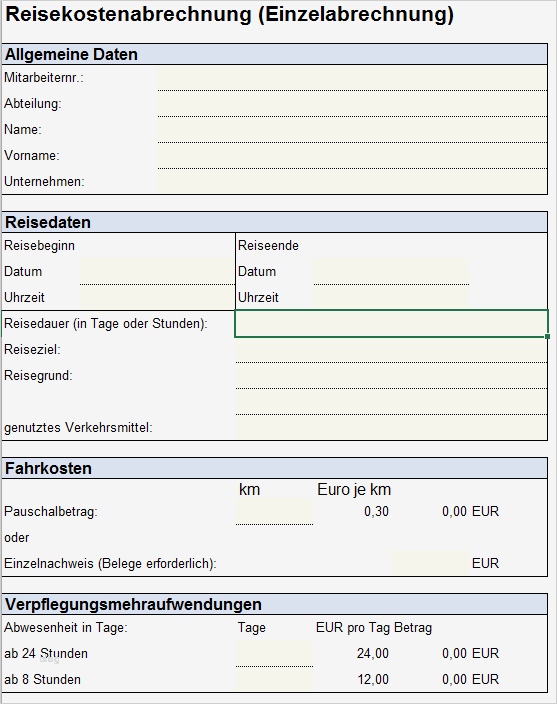Screen dimensions: 557x704
Task: Click the Tage column heading
Action: click(252, 628)
